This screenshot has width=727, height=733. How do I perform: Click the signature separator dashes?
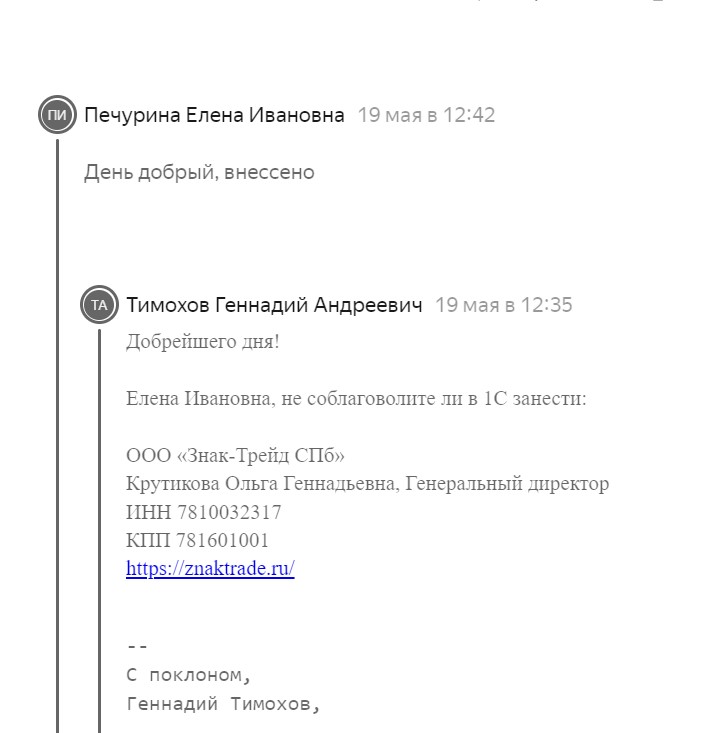point(137,647)
